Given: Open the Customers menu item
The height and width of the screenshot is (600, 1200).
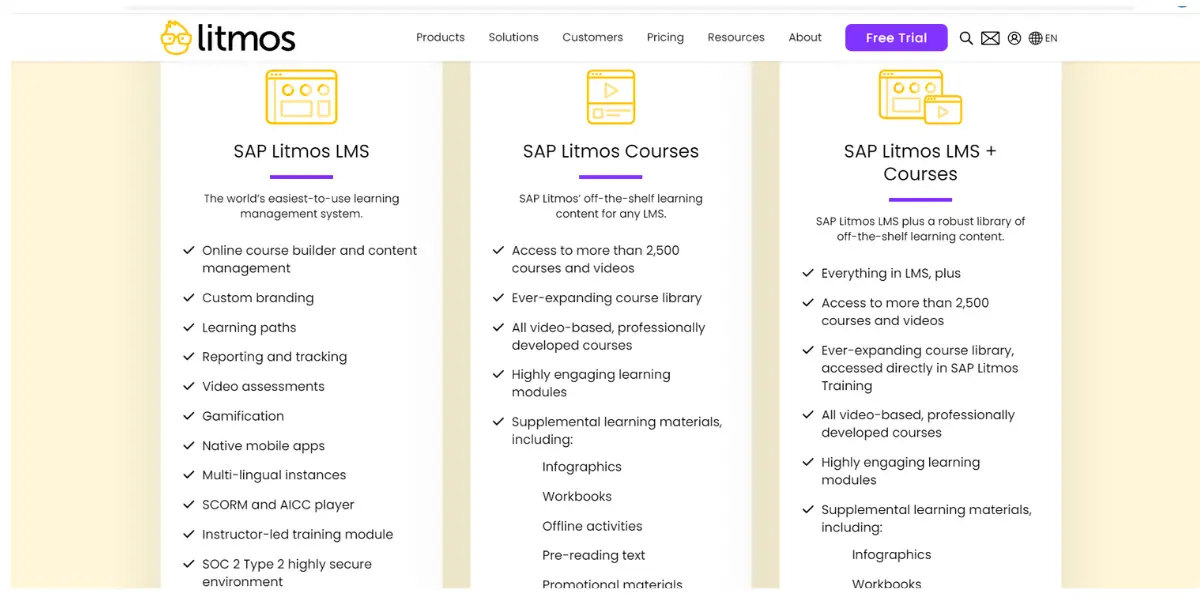Looking at the screenshot, I should [x=592, y=38].
